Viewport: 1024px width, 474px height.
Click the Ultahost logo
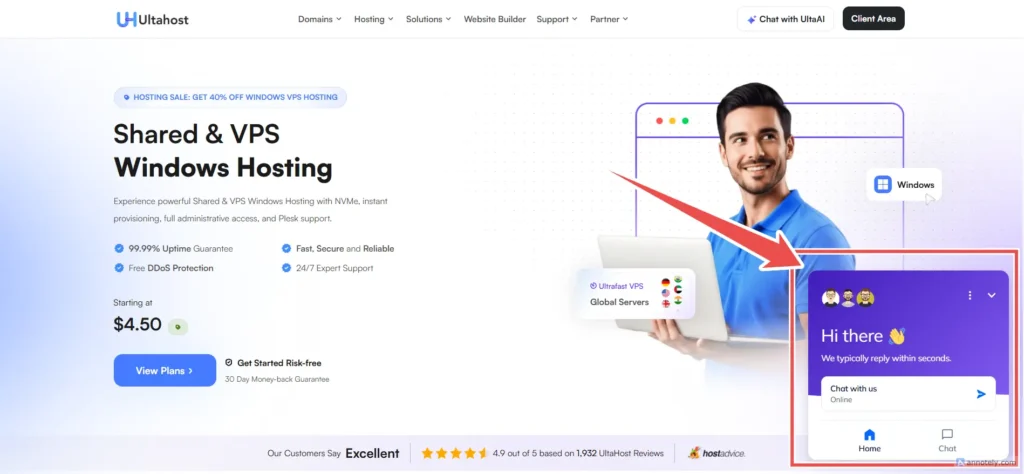pyautogui.click(x=152, y=19)
